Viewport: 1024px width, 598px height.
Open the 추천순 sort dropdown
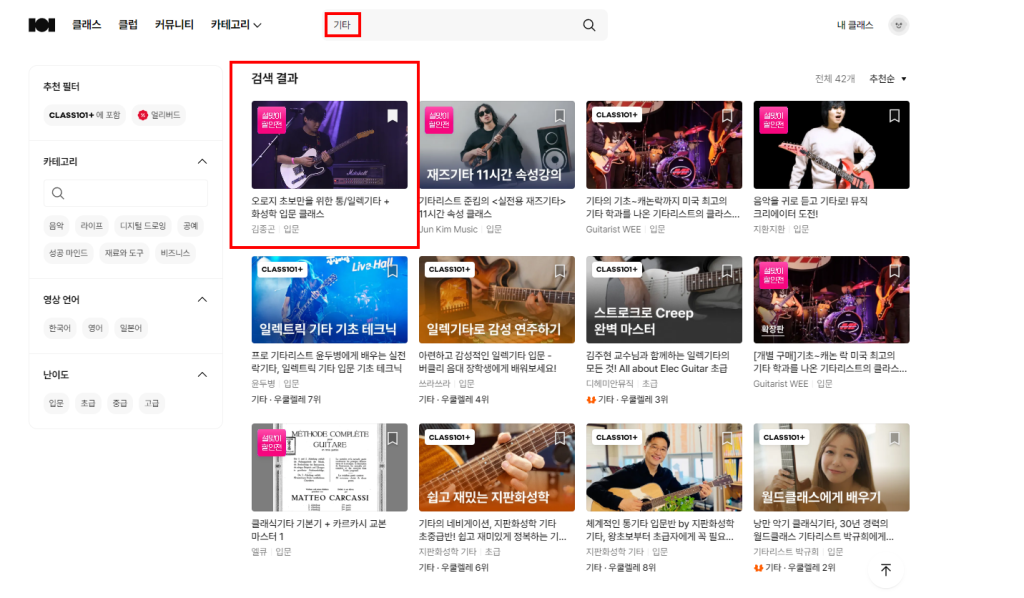pyautogui.click(x=888, y=79)
